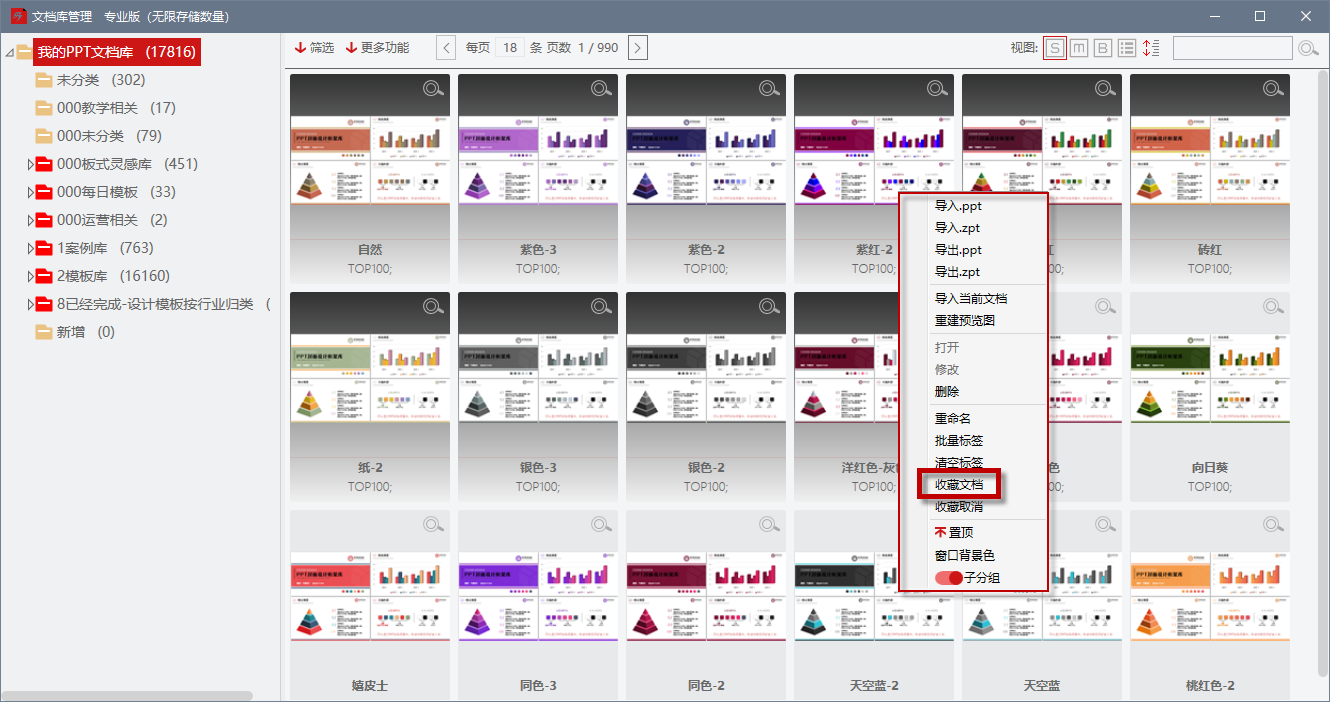Select the 我的PPT文档库 (17816) root
The width and height of the screenshot is (1330, 702).
tap(116, 52)
